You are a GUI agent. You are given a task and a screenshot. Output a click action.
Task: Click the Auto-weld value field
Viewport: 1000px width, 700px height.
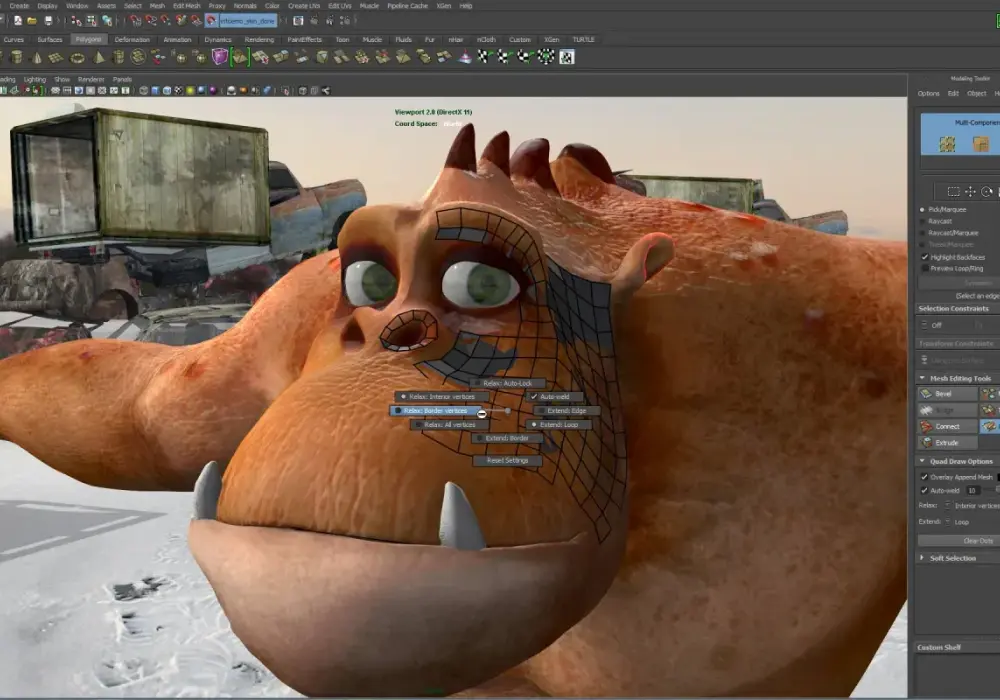click(x=973, y=490)
